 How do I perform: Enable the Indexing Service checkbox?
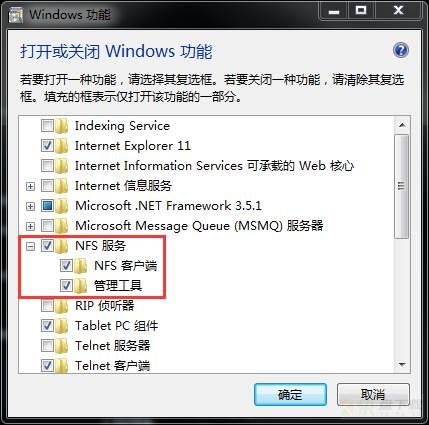(47, 126)
